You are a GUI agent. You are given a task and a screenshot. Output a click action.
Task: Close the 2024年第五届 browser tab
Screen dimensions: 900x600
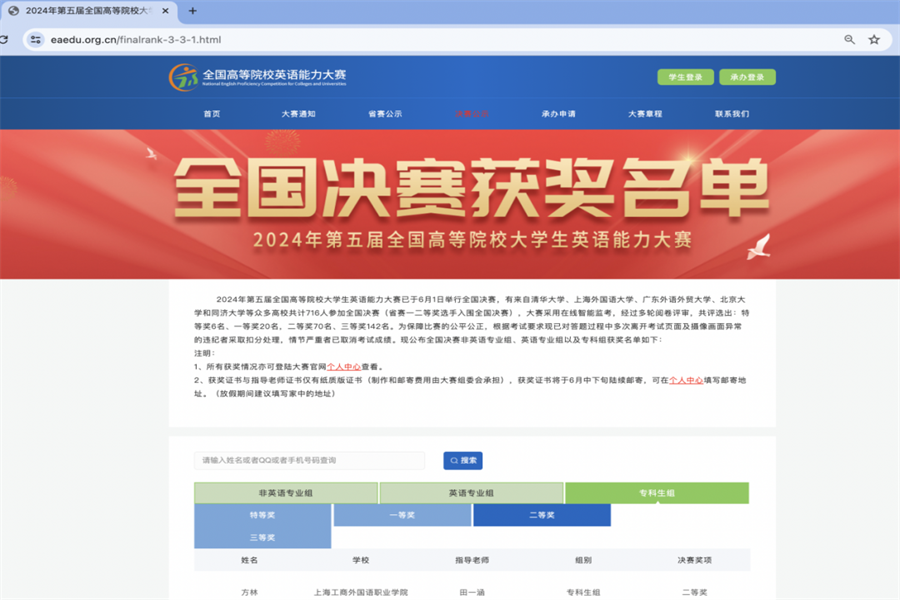coord(165,12)
